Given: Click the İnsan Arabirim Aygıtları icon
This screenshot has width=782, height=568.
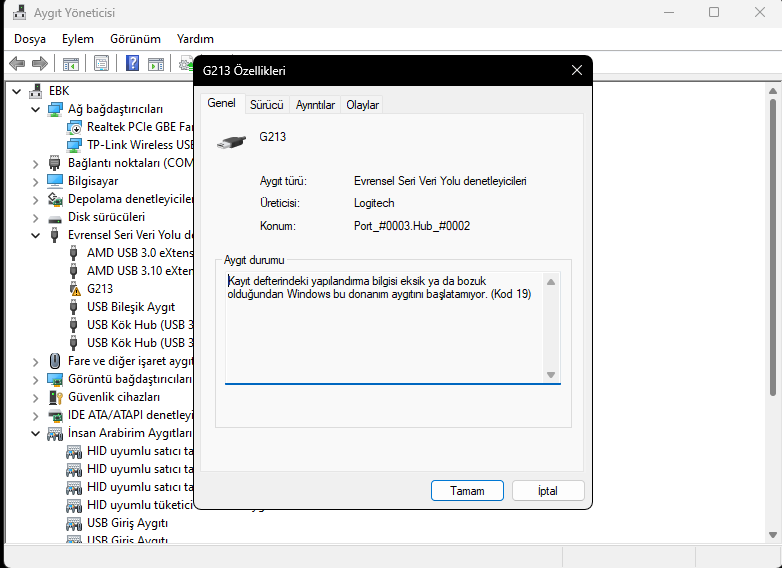Looking at the screenshot, I should coord(55,433).
